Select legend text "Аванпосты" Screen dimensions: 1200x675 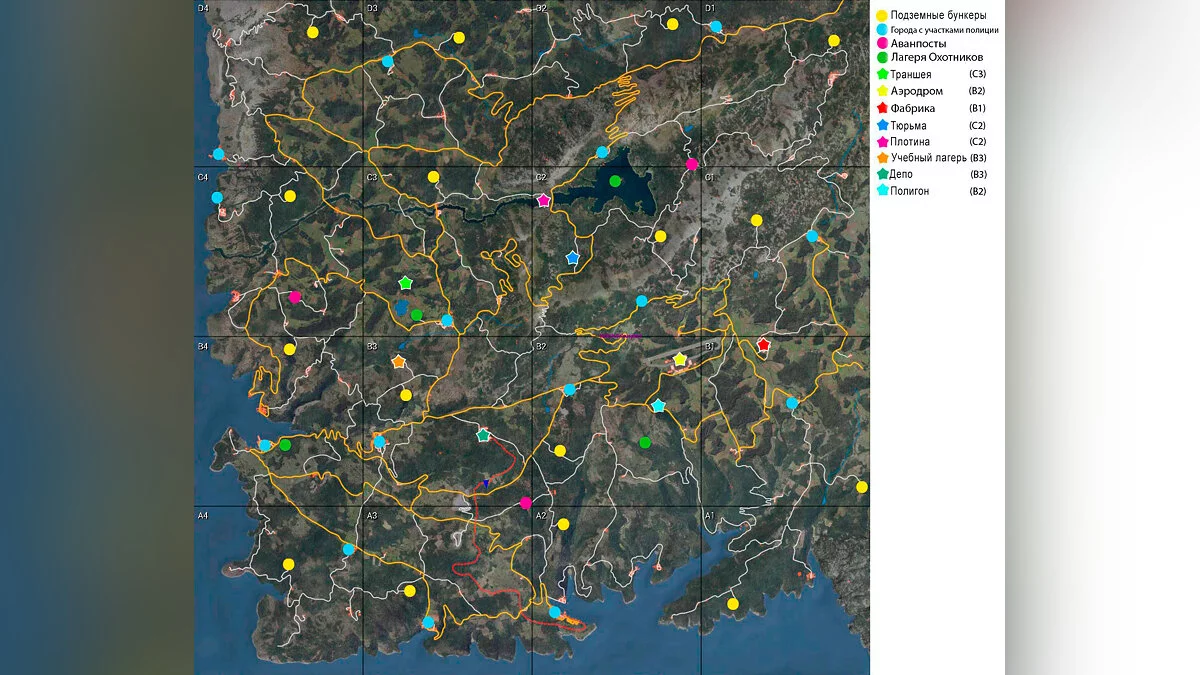(x=918, y=45)
